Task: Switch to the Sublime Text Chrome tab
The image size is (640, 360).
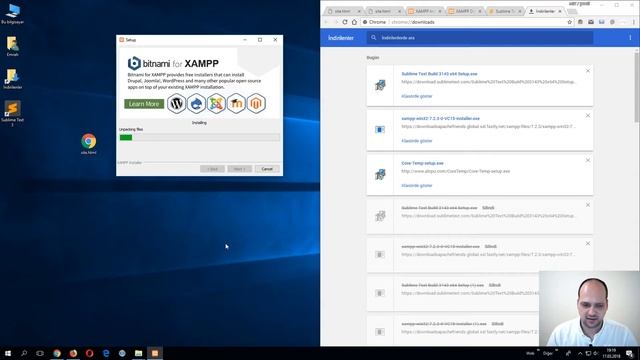Action: pos(504,11)
